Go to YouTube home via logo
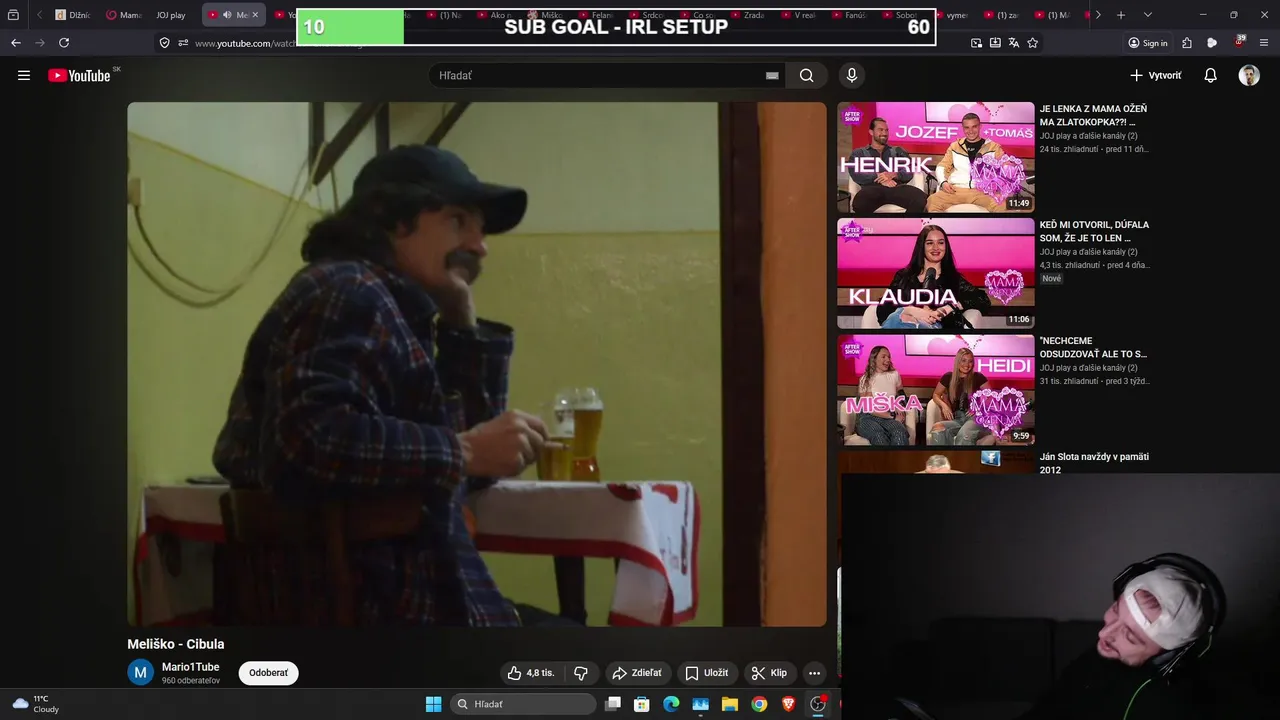Screen dimensions: 1280x720 (x=81, y=75)
